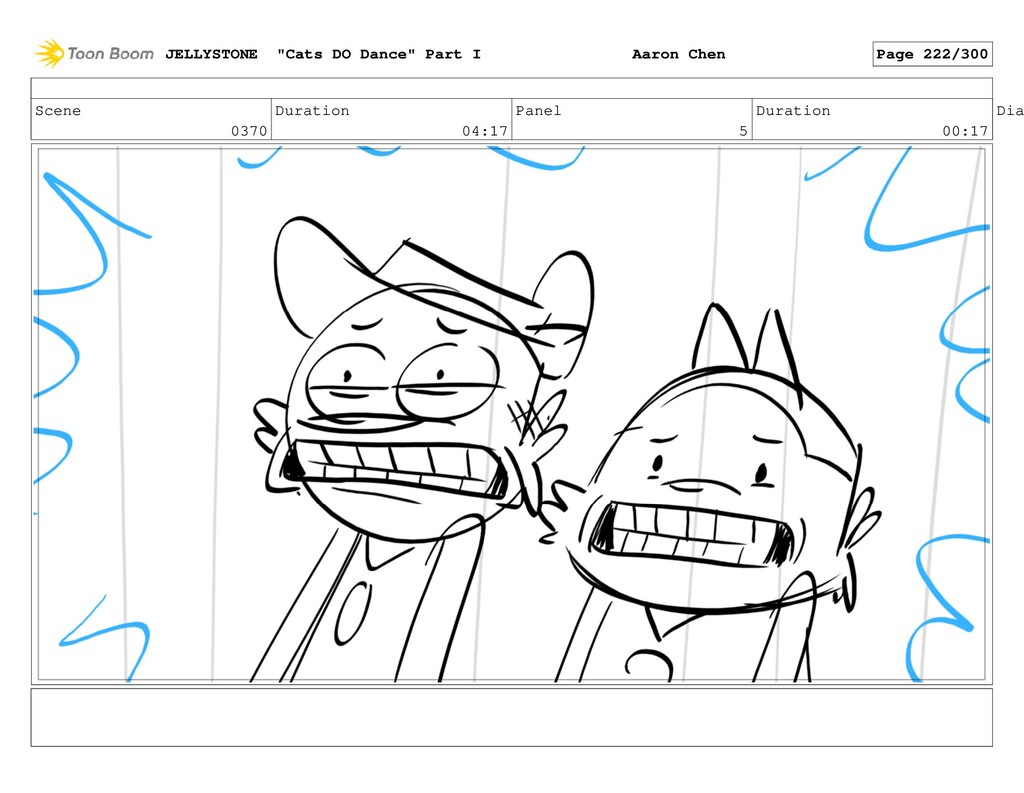The width and height of the screenshot is (1024, 793).
Task: Click the Toon Boom logo
Action: pos(94,54)
